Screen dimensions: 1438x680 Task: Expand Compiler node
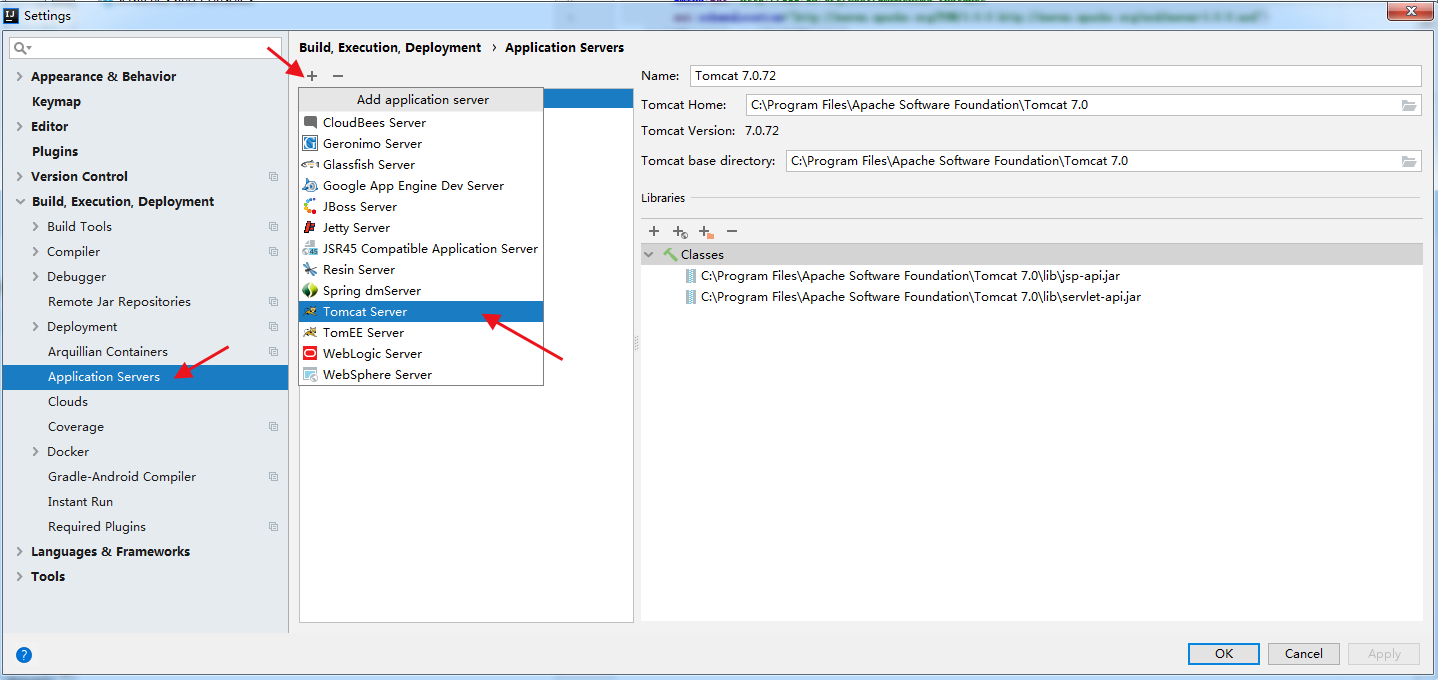point(36,251)
